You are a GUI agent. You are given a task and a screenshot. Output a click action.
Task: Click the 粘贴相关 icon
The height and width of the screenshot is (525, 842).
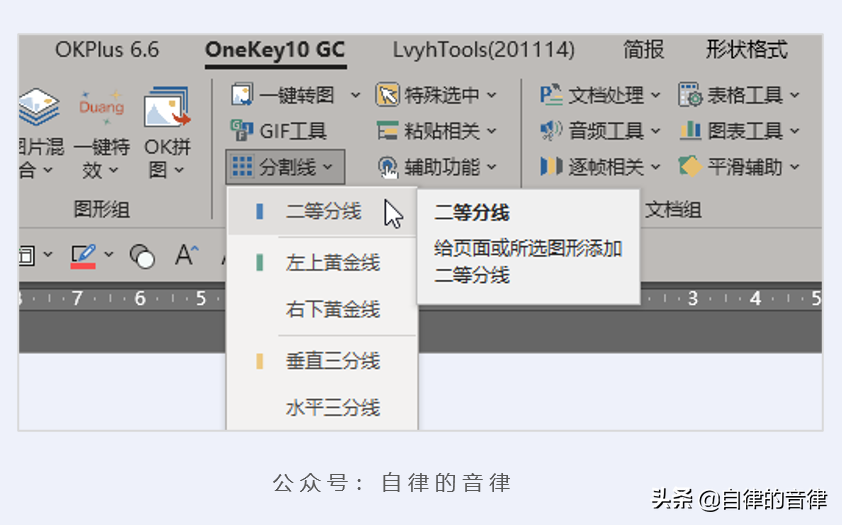point(387,131)
